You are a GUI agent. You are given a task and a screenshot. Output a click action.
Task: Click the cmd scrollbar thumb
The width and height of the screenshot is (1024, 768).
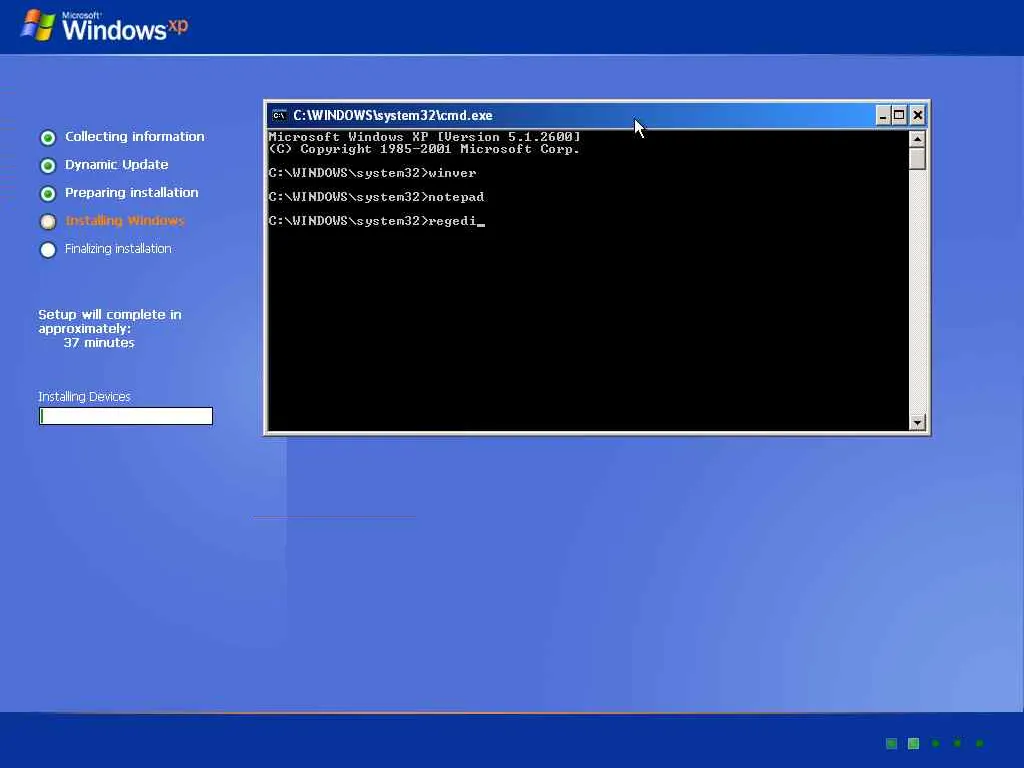coord(917,159)
